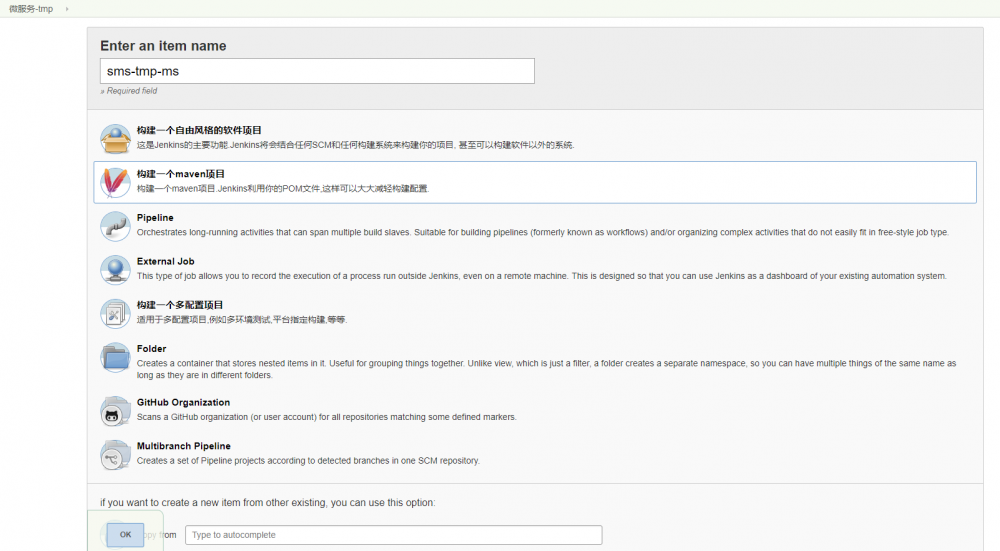The height and width of the screenshot is (551, 1000).
Task: Open the 微服务-tmp breadcrumb link
Action: tap(31, 9)
